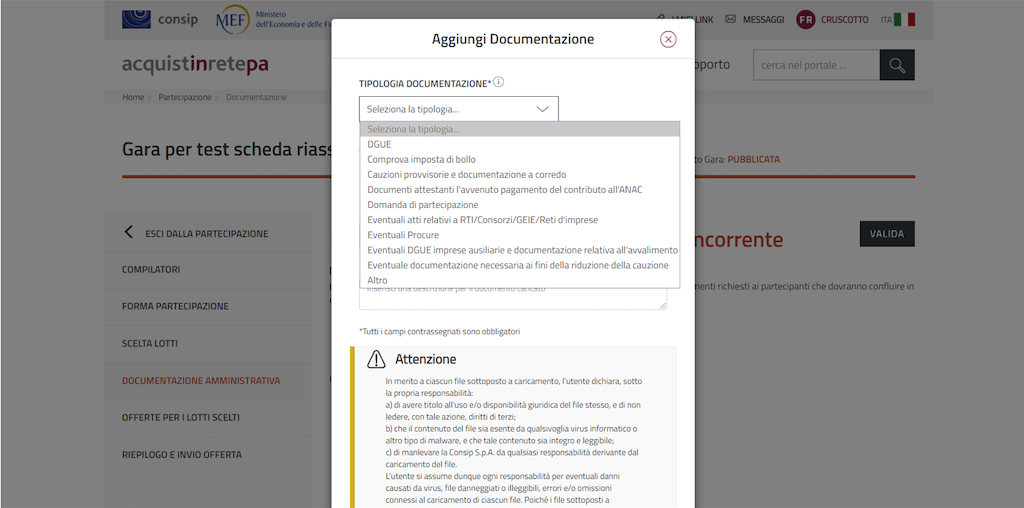Choose Comprova imposta di bollo option

(x=421, y=159)
